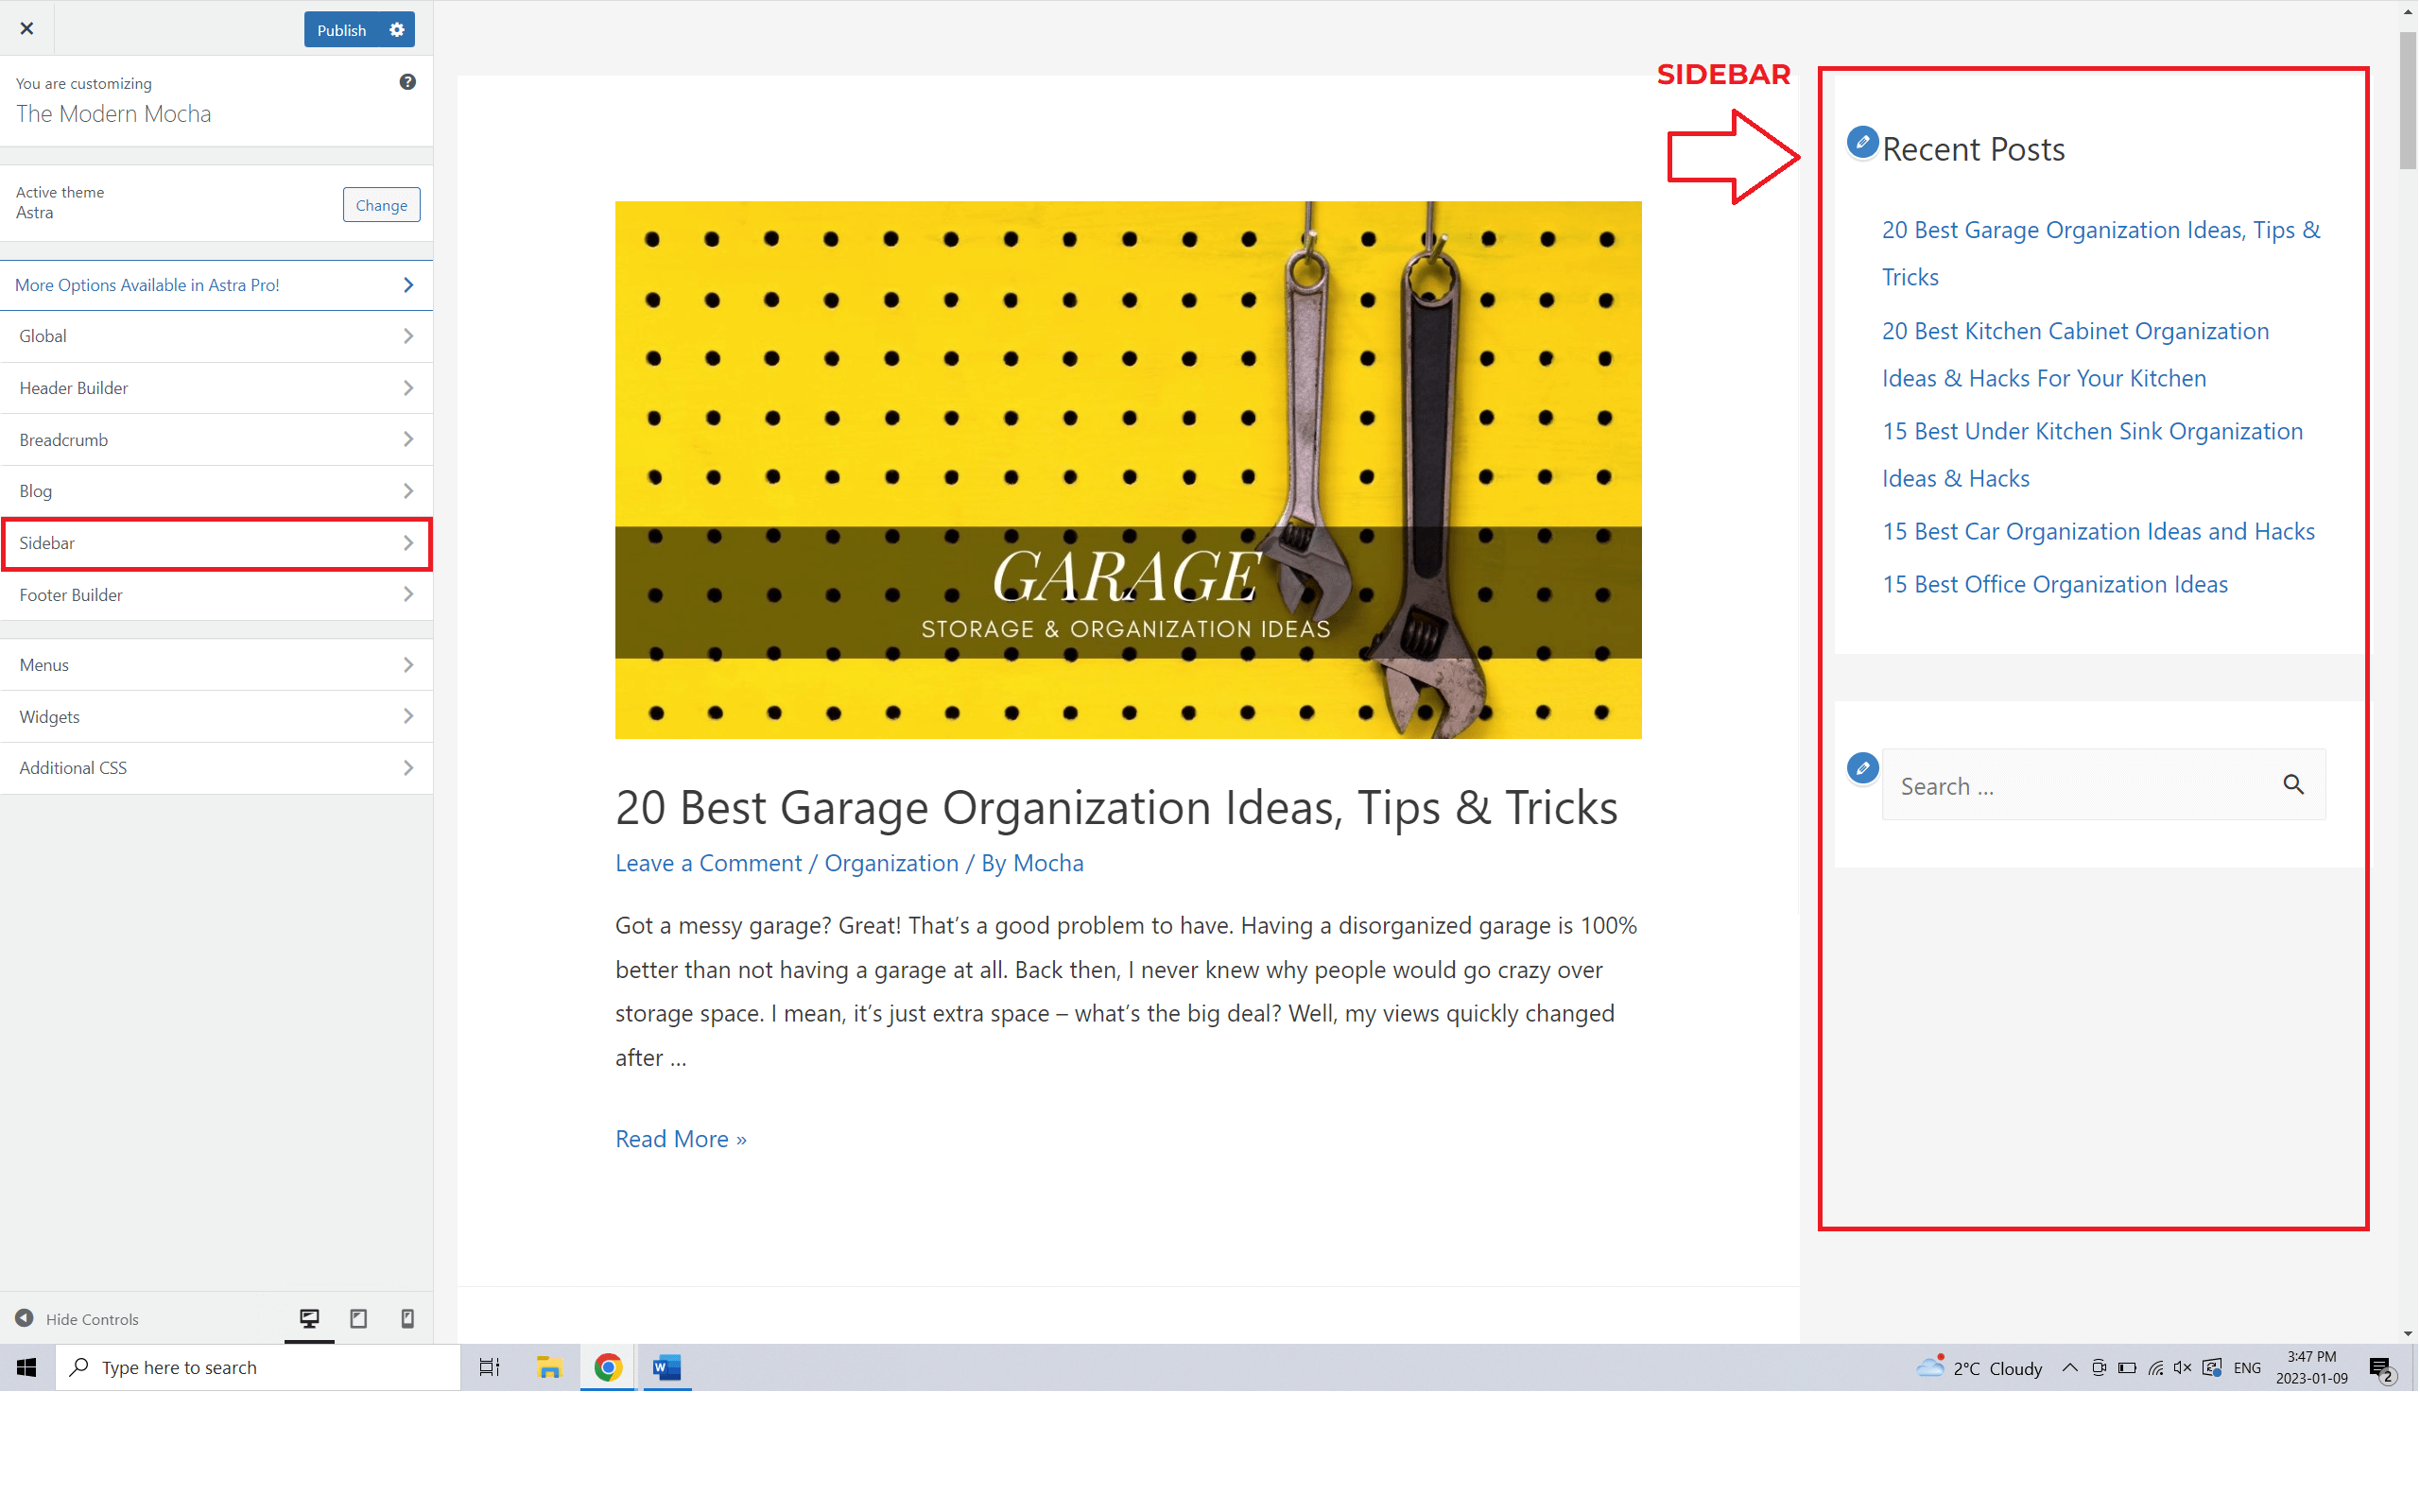Open recent post 15 Best Office Organization Ideas

click(x=2055, y=585)
